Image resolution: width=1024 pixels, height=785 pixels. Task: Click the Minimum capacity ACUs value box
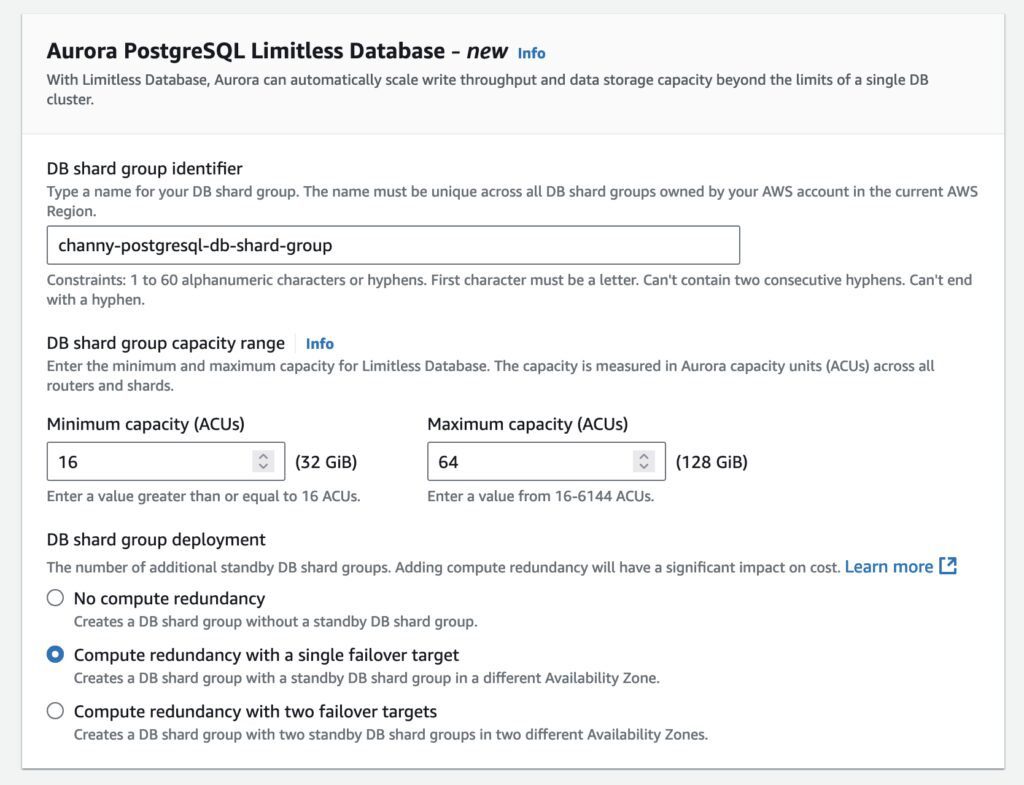coord(150,461)
